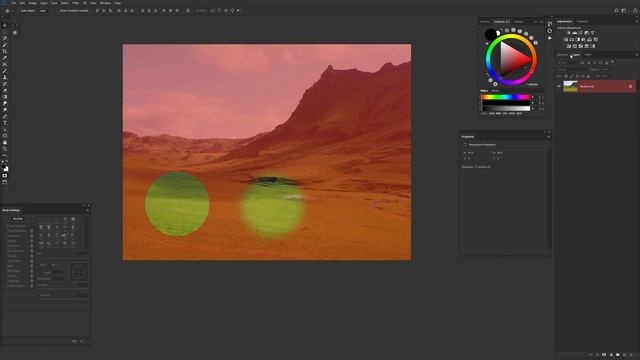The width and height of the screenshot is (640, 360).
Task: Open the Filter menu
Action: (x=76, y=3)
